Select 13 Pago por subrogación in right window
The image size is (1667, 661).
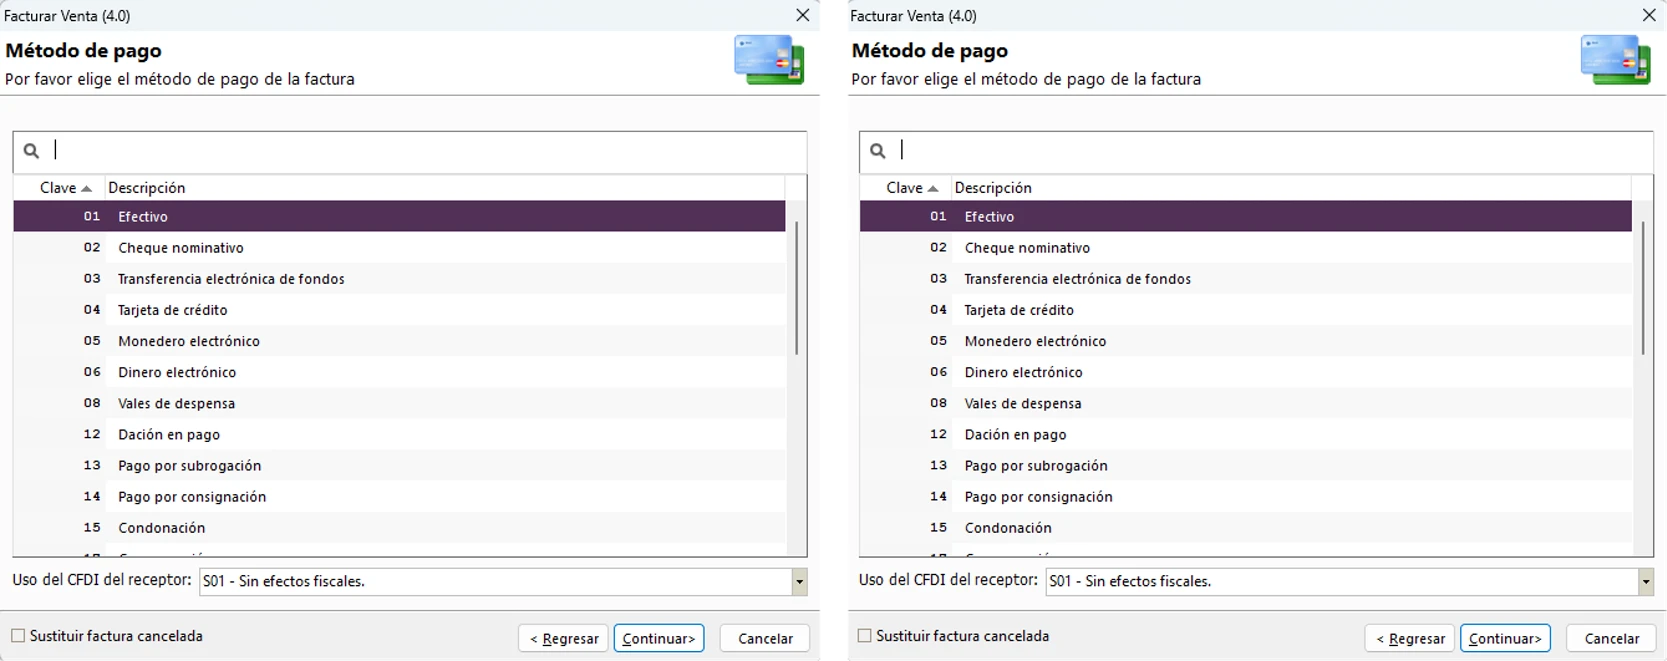tap(1245, 465)
